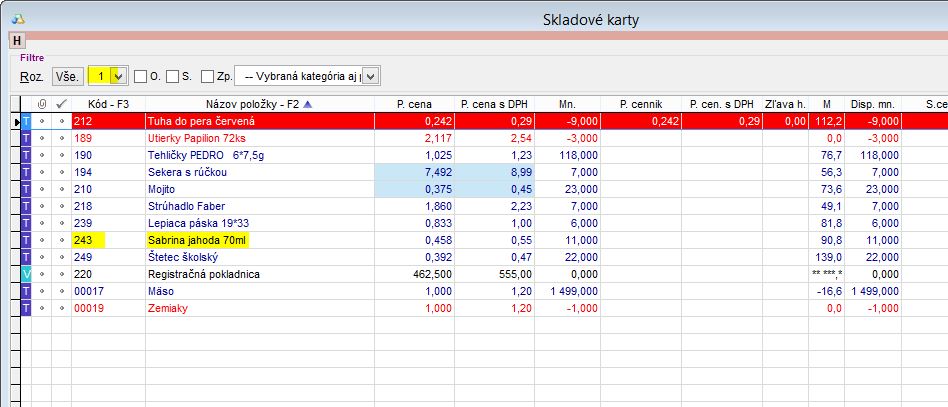Enable the O. filter checkbox

pos(141,76)
